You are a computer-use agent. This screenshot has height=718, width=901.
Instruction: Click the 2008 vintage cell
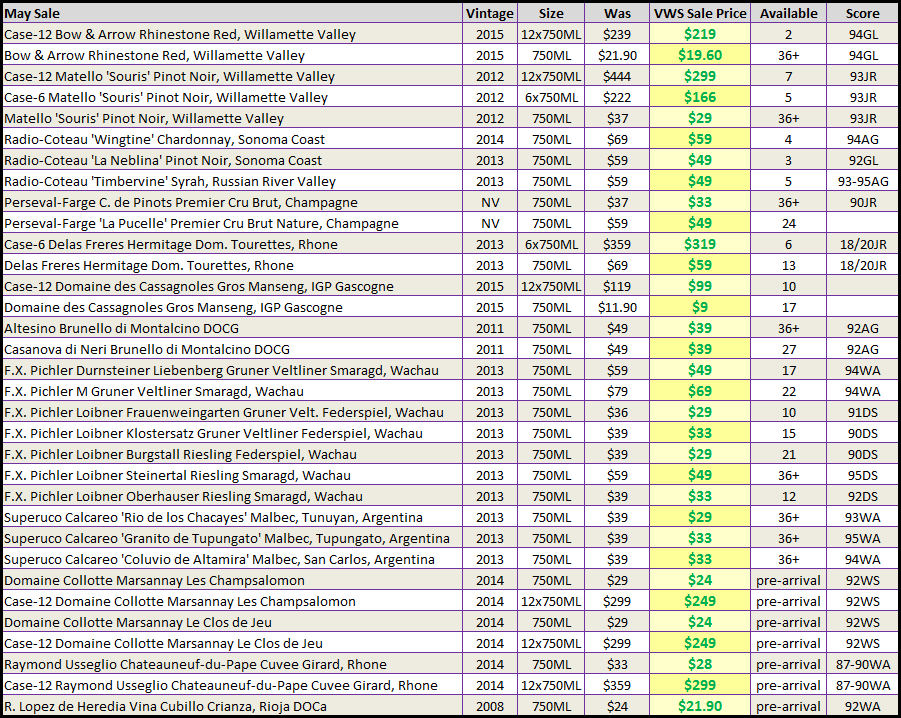[490, 706]
